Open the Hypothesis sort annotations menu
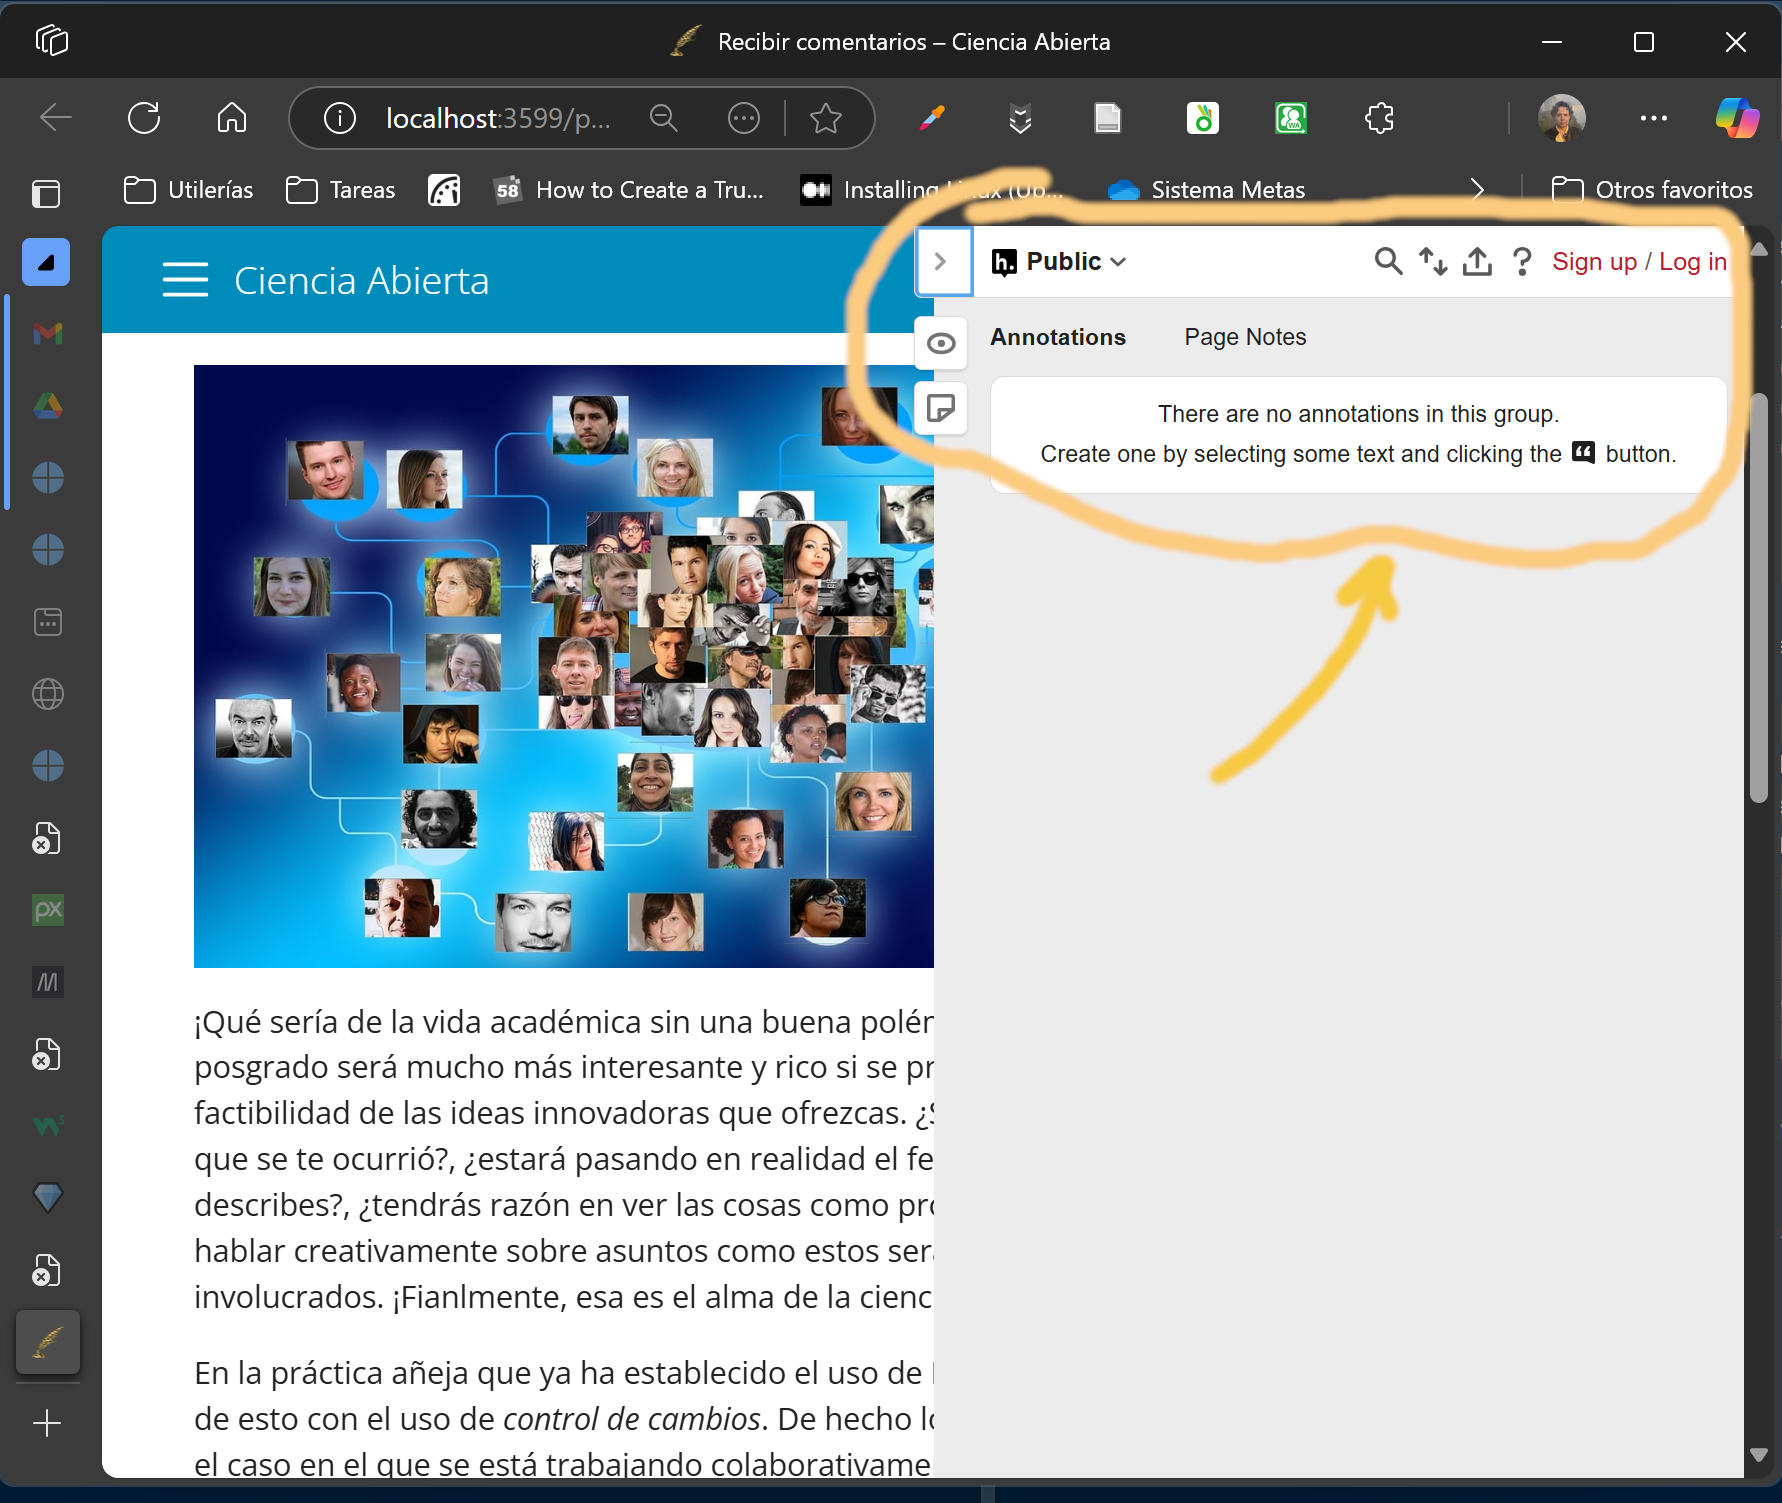This screenshot has height=1503, width=1782. pyautogui.click(x=1432, y=262)
